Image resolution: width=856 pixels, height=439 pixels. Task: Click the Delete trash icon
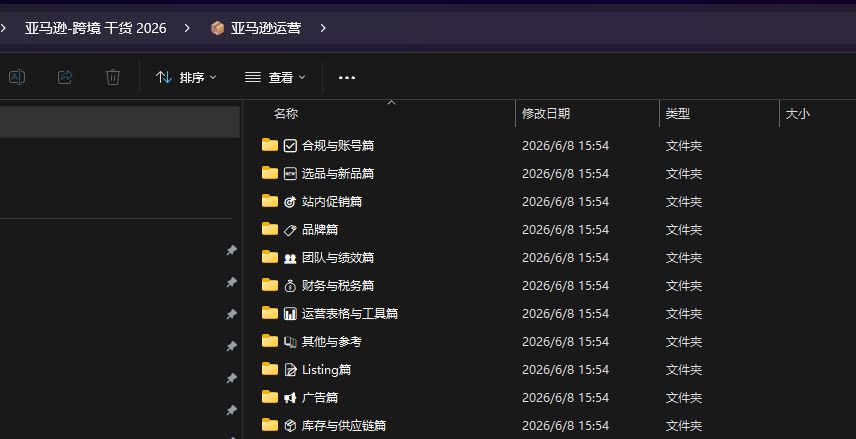point(112,77)
